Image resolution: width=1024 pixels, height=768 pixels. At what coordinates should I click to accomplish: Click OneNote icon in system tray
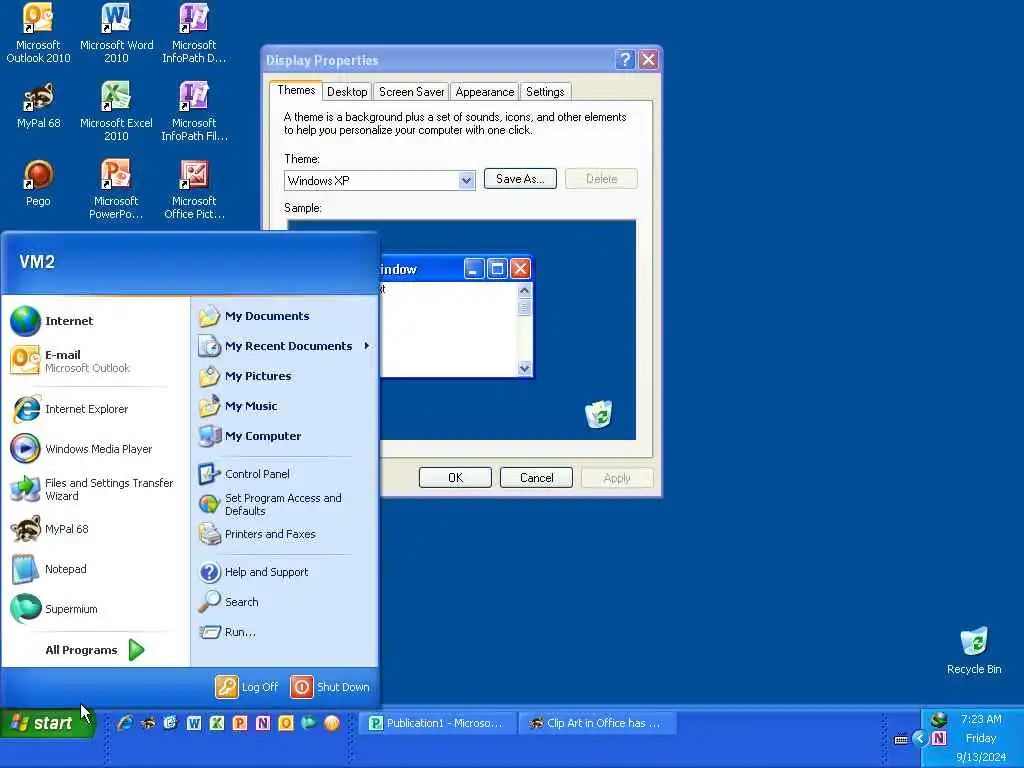click(939, 738)
